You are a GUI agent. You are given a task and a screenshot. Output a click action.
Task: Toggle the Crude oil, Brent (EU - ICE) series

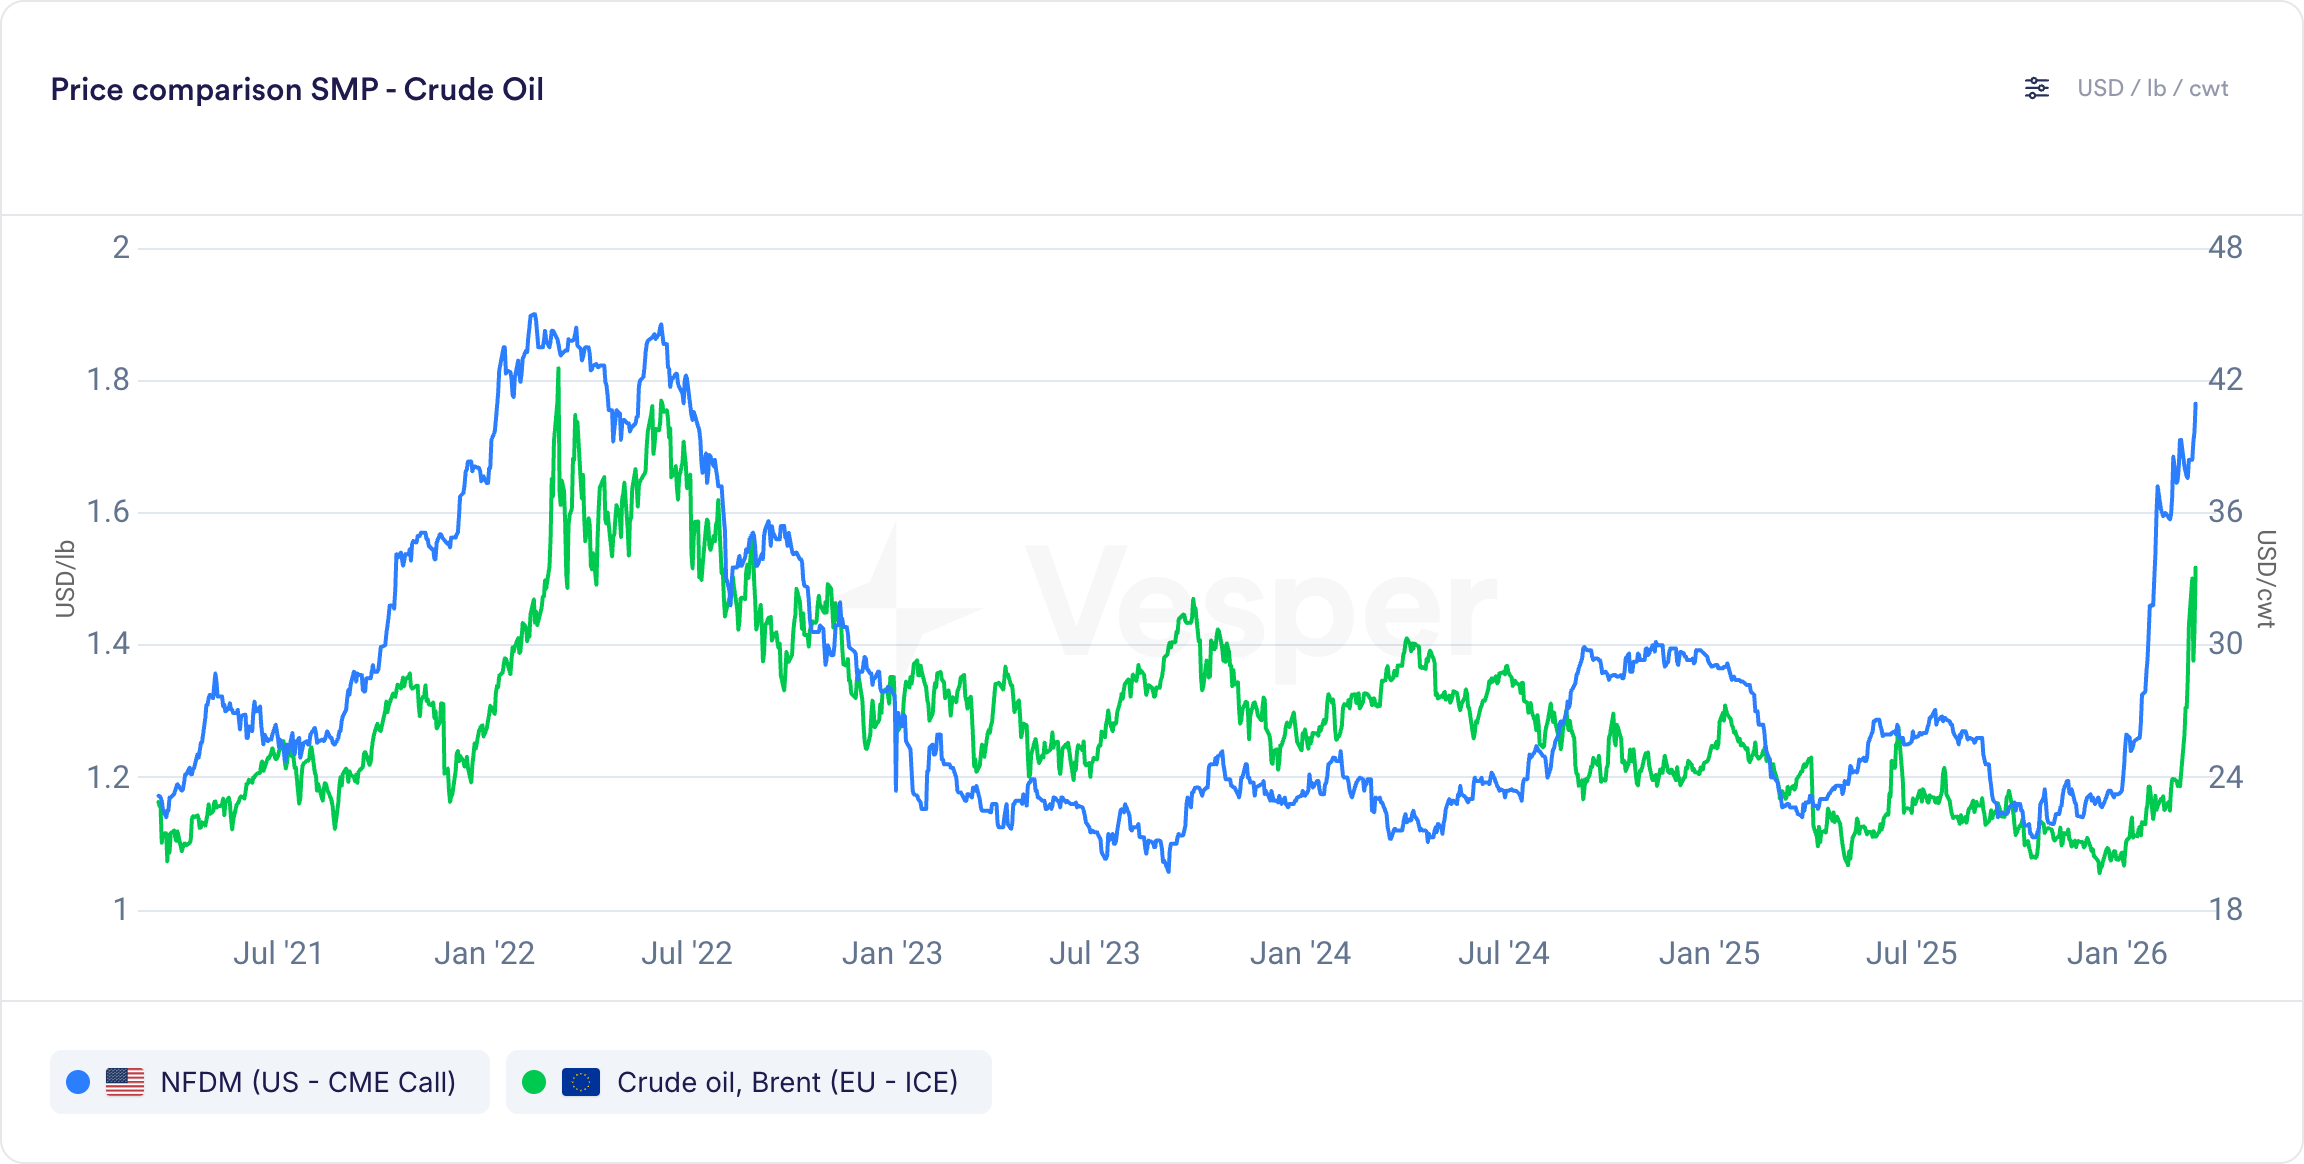[749, 1082]
